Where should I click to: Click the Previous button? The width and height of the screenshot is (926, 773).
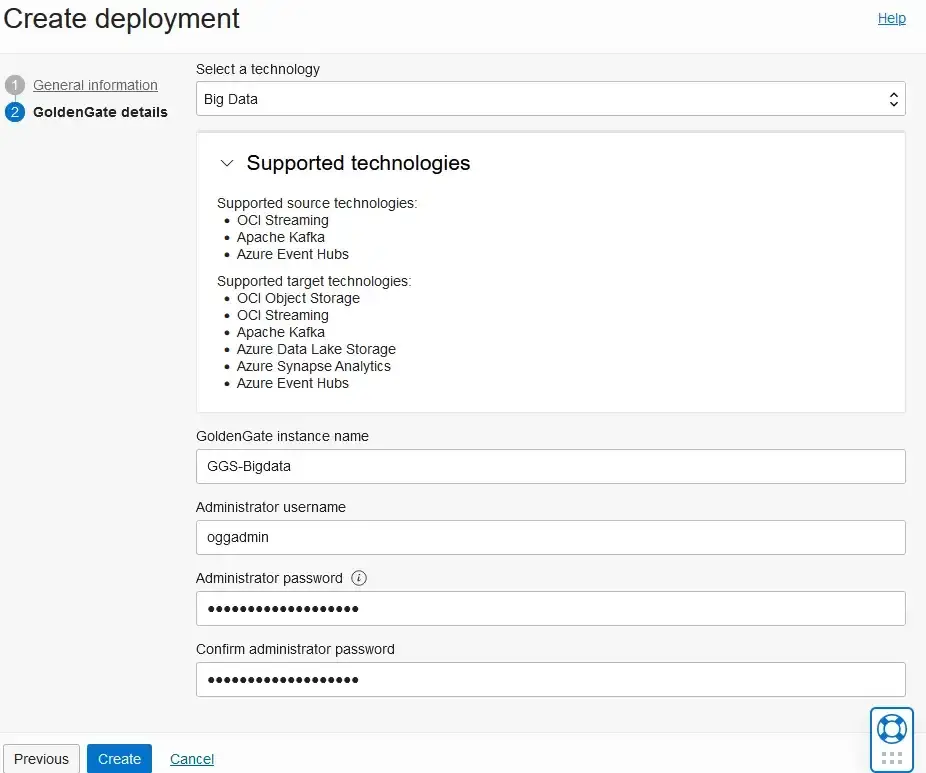pyautogui.click(x=41, y=758)
